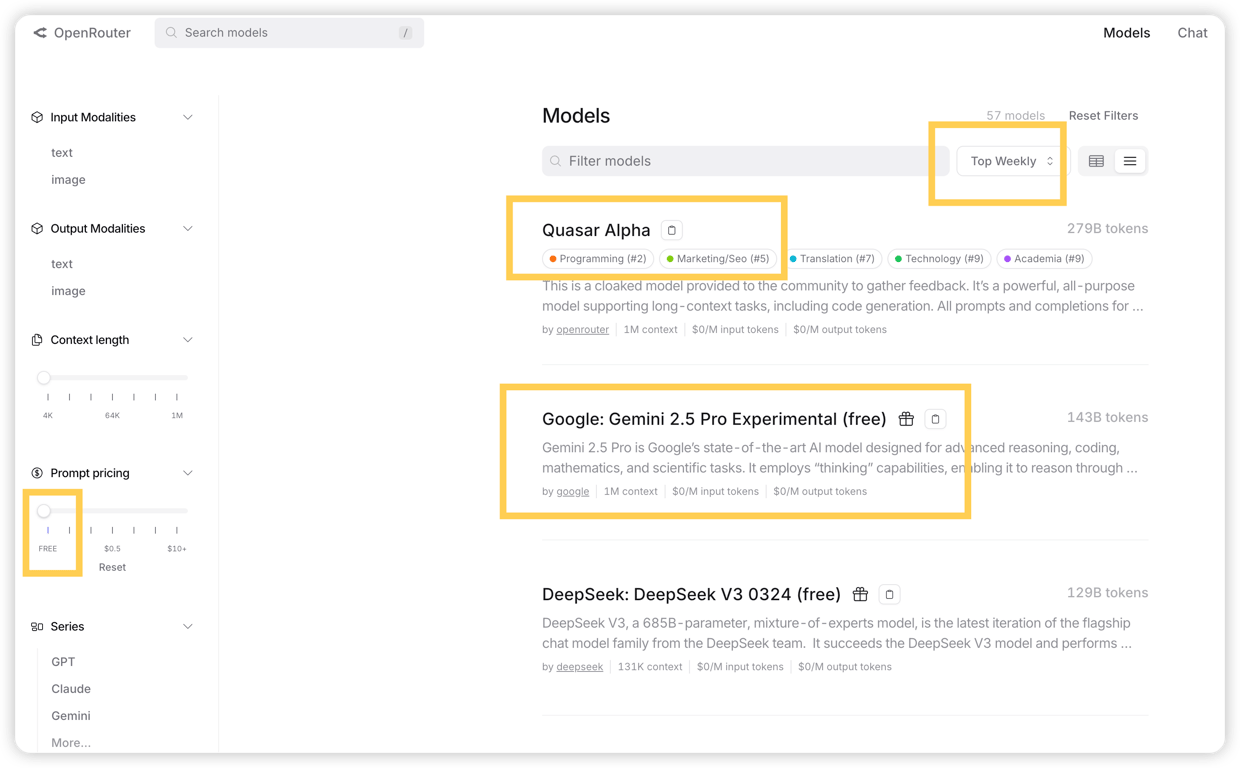Open the Models navigation tab

[1126, 33]
